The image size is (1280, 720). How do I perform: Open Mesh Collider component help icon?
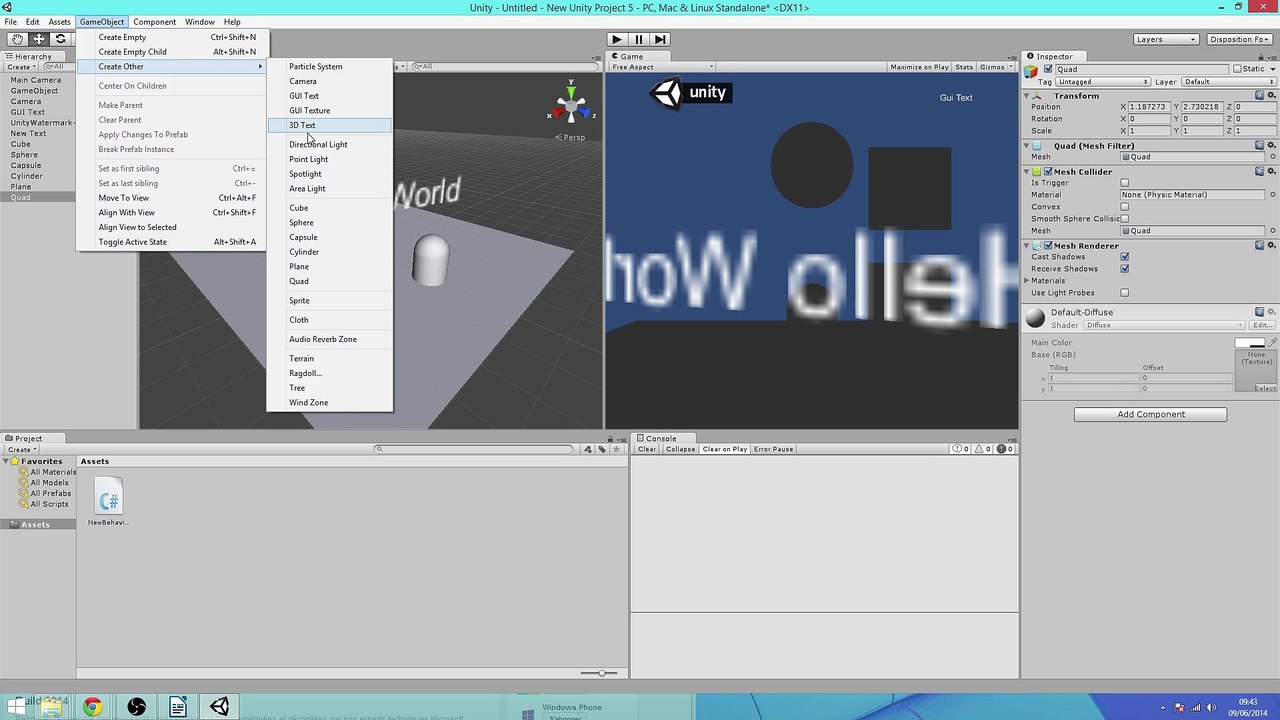point(1260,172)
